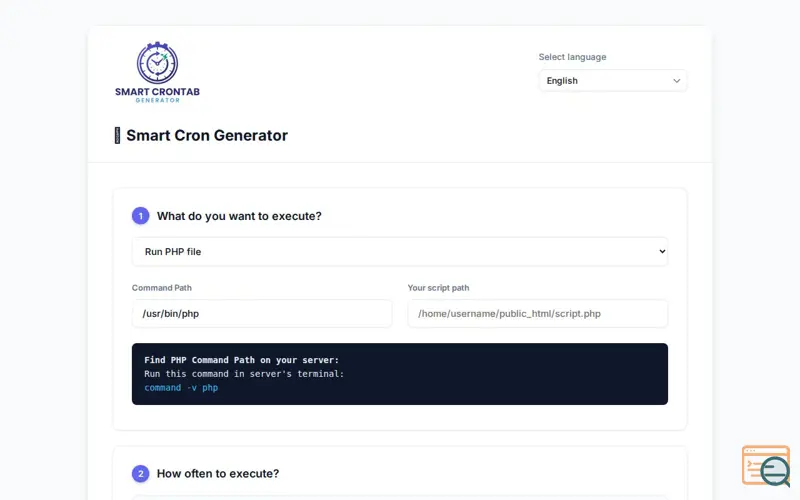Click the step 2 number badge
800x500 pixels.
pos(141,473)
